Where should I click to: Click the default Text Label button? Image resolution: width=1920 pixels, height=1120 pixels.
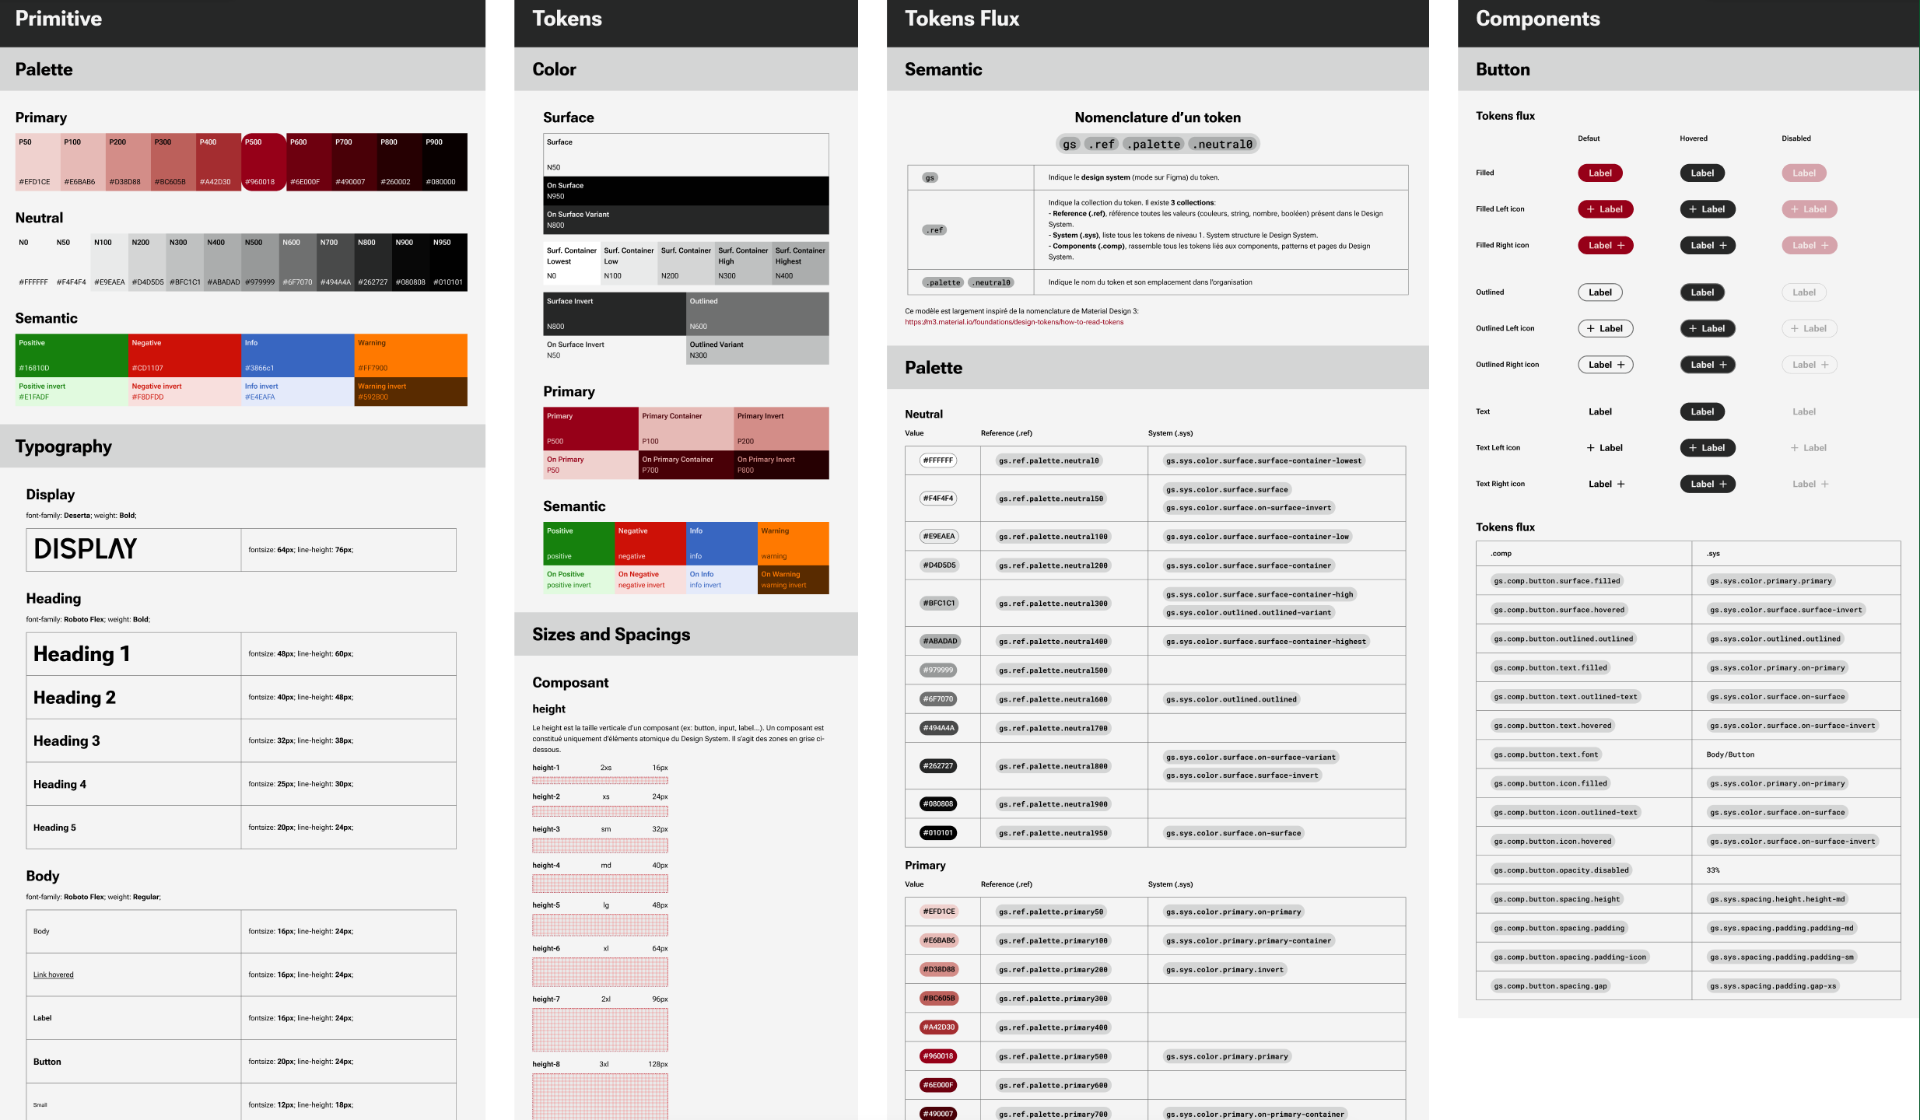point(1600,412)
